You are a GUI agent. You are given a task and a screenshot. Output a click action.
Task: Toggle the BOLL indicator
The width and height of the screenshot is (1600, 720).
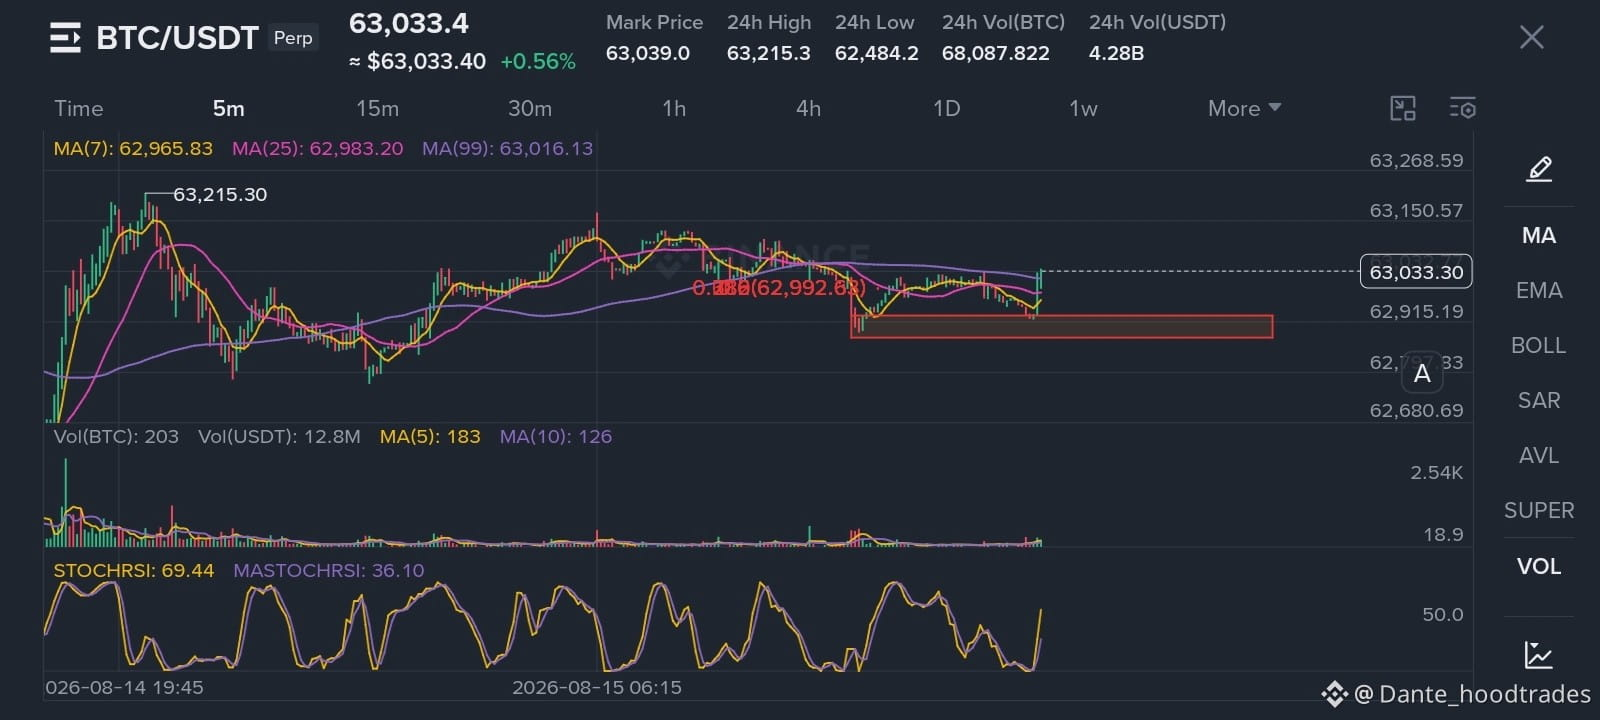1538,345
